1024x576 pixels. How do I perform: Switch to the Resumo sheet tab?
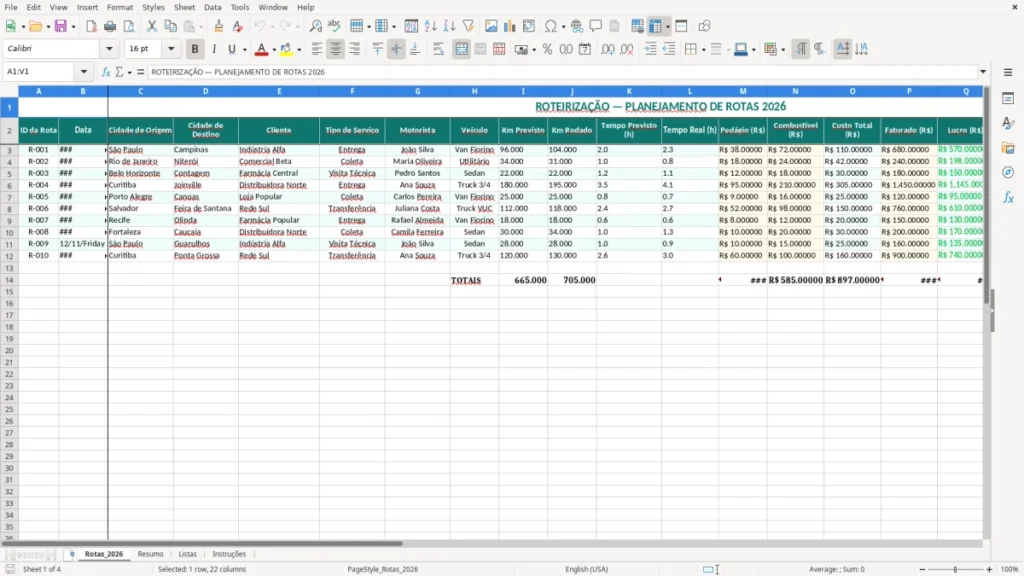pyautogui.click(x=150, y=554)
